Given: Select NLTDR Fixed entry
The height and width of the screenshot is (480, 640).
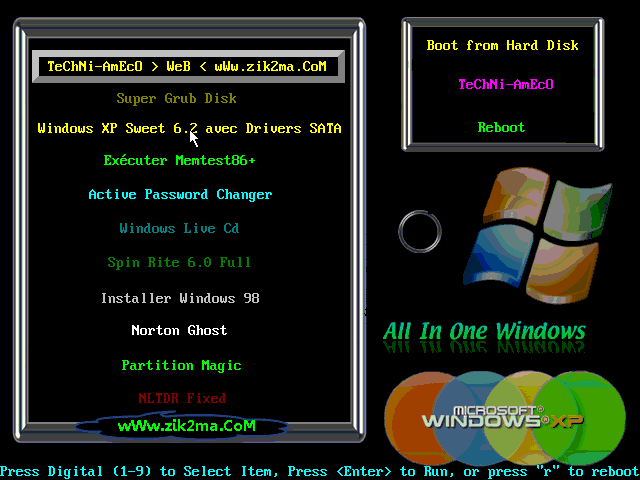Looking at the screenshot, I should [x=182, y=398].
